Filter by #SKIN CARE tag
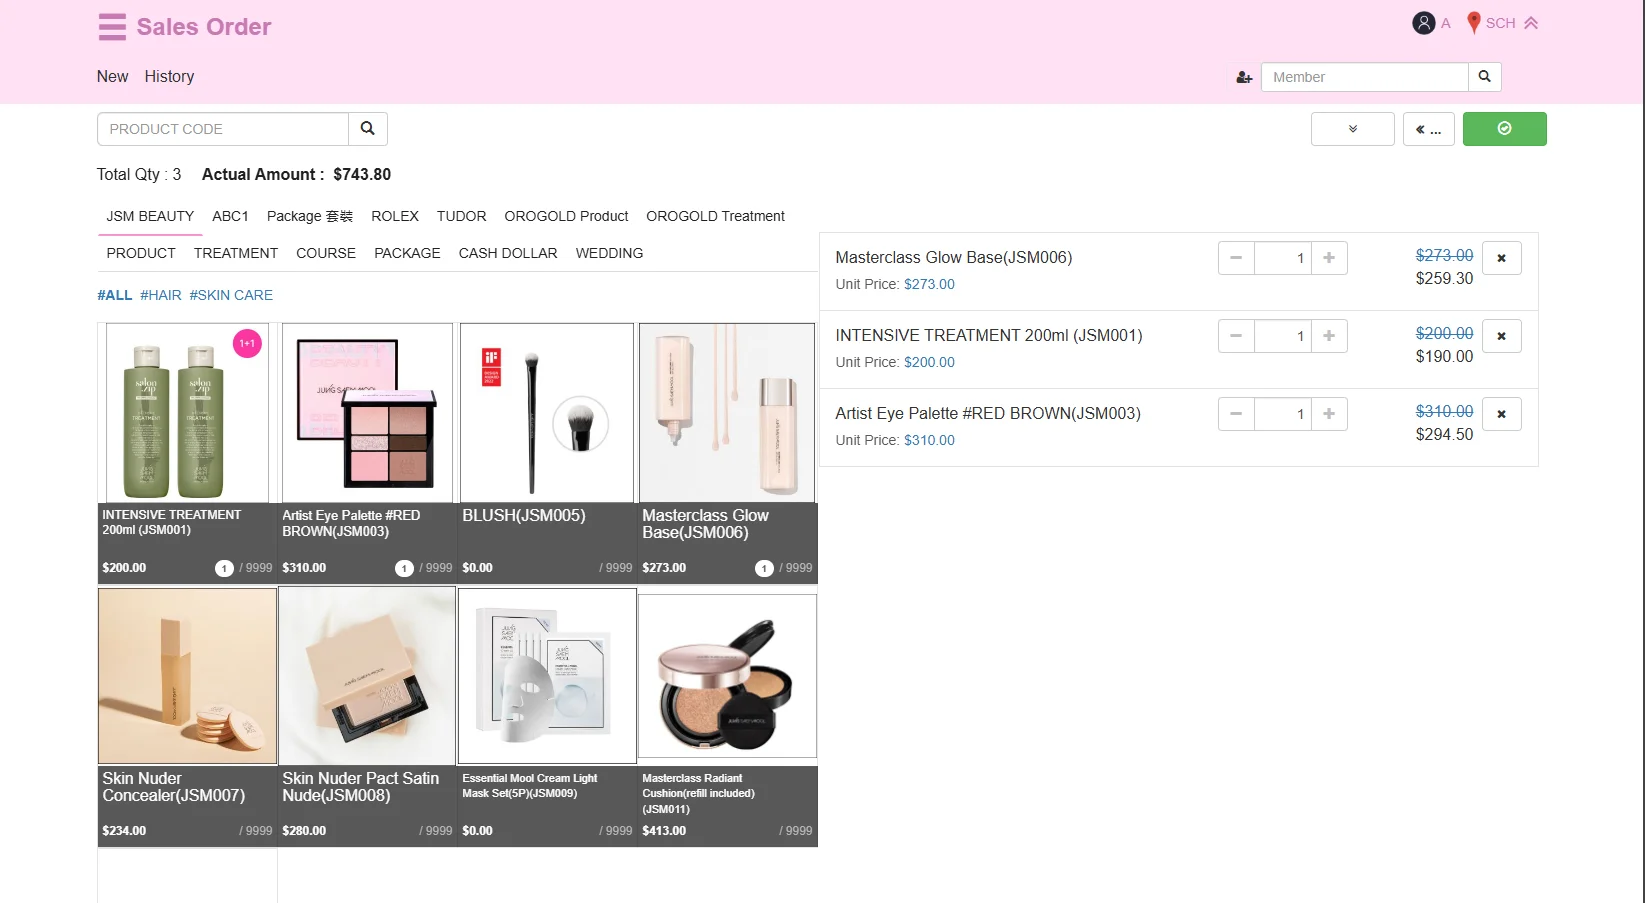This screenshot has height=903, width=1645. [231, 295]
